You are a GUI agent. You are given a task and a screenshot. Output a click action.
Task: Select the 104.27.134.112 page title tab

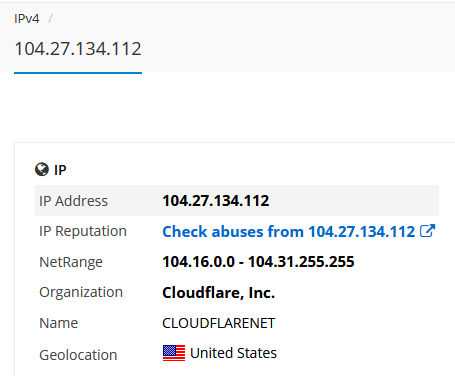78,49
